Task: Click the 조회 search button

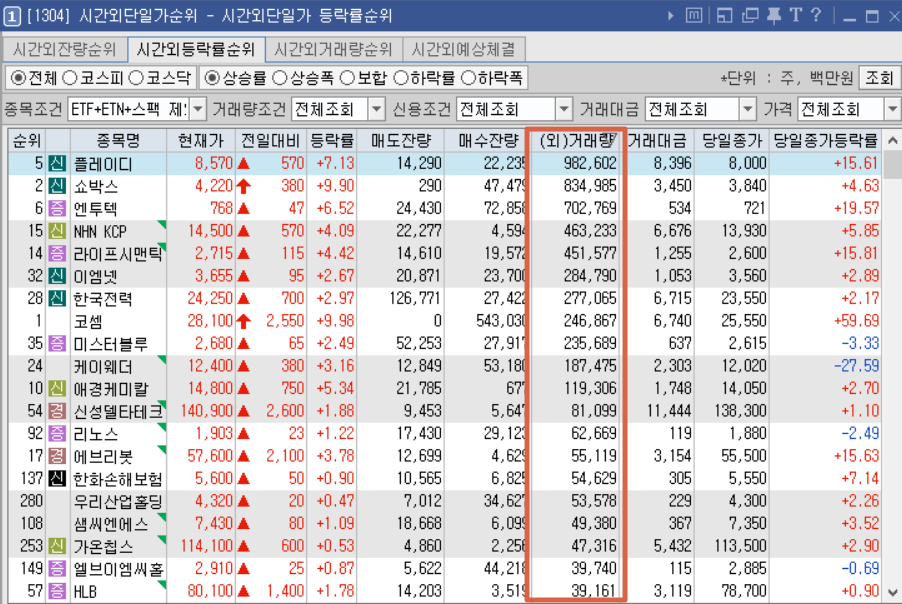Action: click(x=880, y=78)
